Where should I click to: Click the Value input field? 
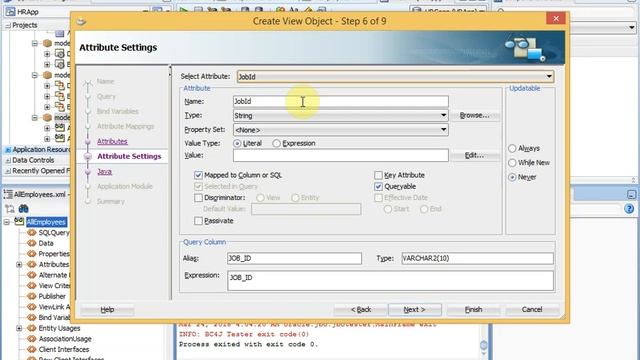coord(340,155)
